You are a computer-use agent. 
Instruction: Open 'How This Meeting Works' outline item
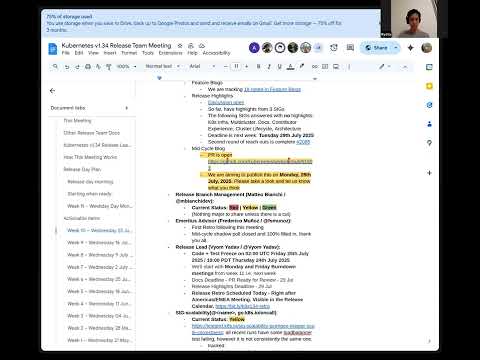pyautogui.click(x=90, y=157)
